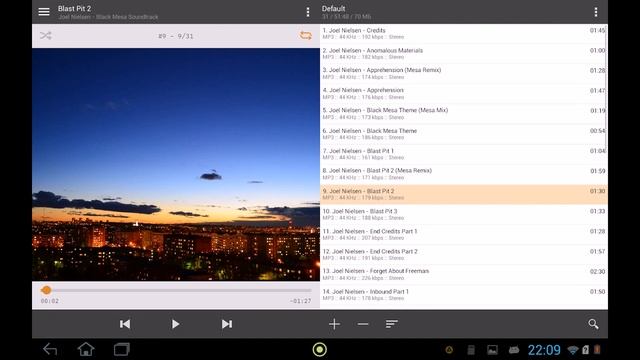The width and height of the screenshot is (640, 360).
Task: Click the playlist scrollbar
Action: coord(607,89)
